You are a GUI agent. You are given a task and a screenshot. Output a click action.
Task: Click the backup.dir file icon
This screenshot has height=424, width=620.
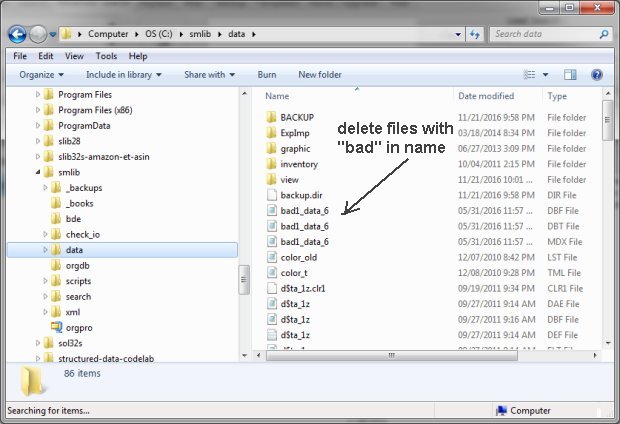pos(272,195)
